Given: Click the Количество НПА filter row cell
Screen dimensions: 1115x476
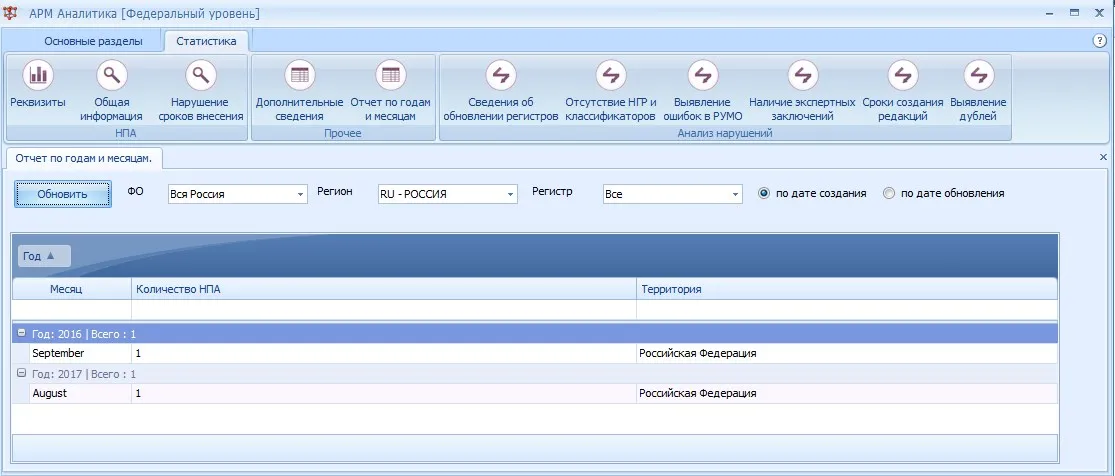Looking at the screenshot, I should tap(384, 310).
